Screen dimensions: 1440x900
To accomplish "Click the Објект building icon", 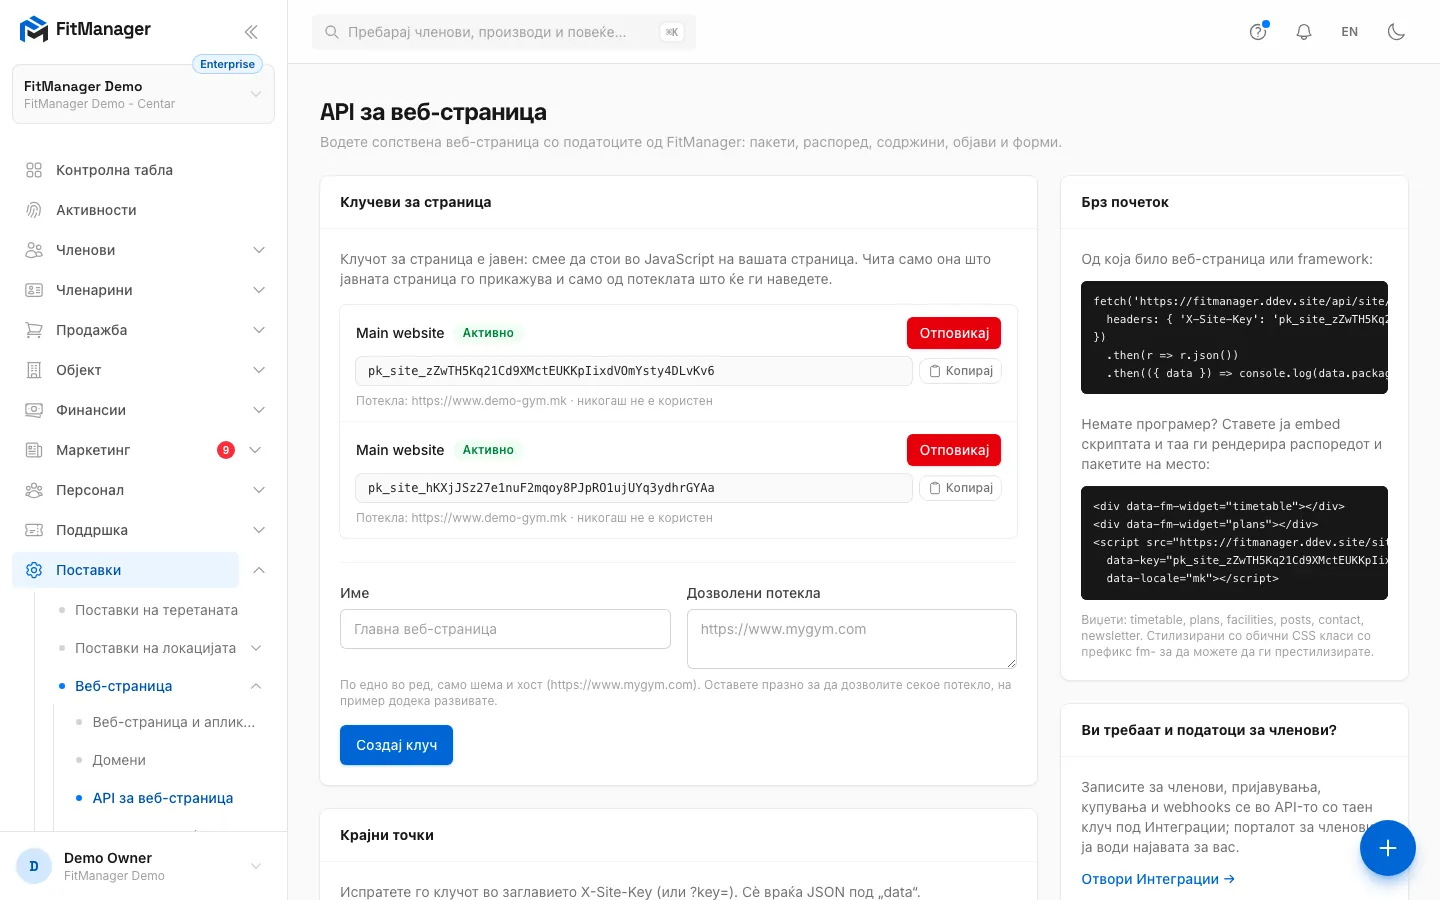I will click(34, 370).
